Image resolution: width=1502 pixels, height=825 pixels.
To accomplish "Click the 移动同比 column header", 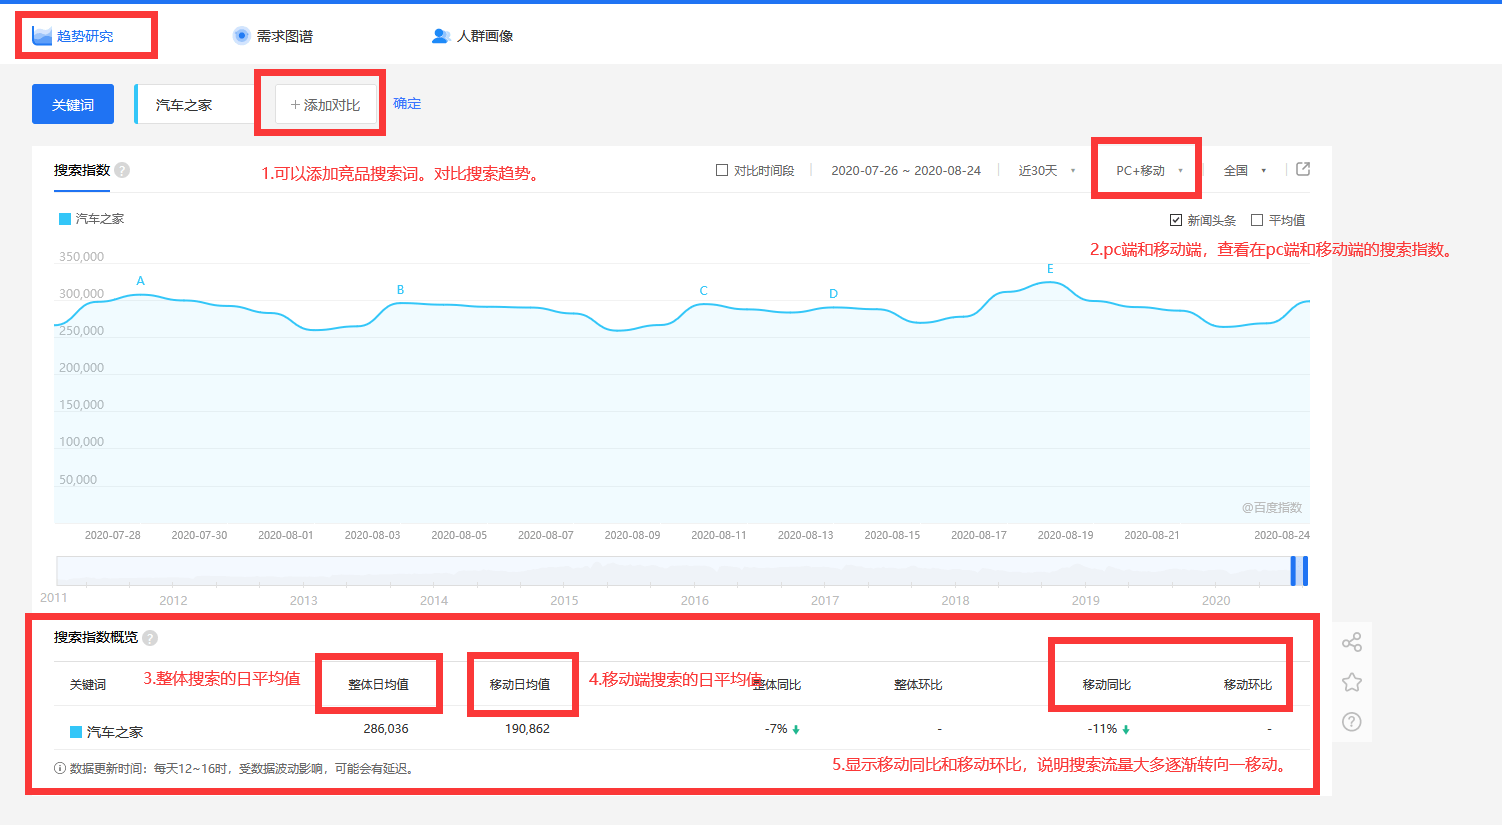I will coord(1107,685).
